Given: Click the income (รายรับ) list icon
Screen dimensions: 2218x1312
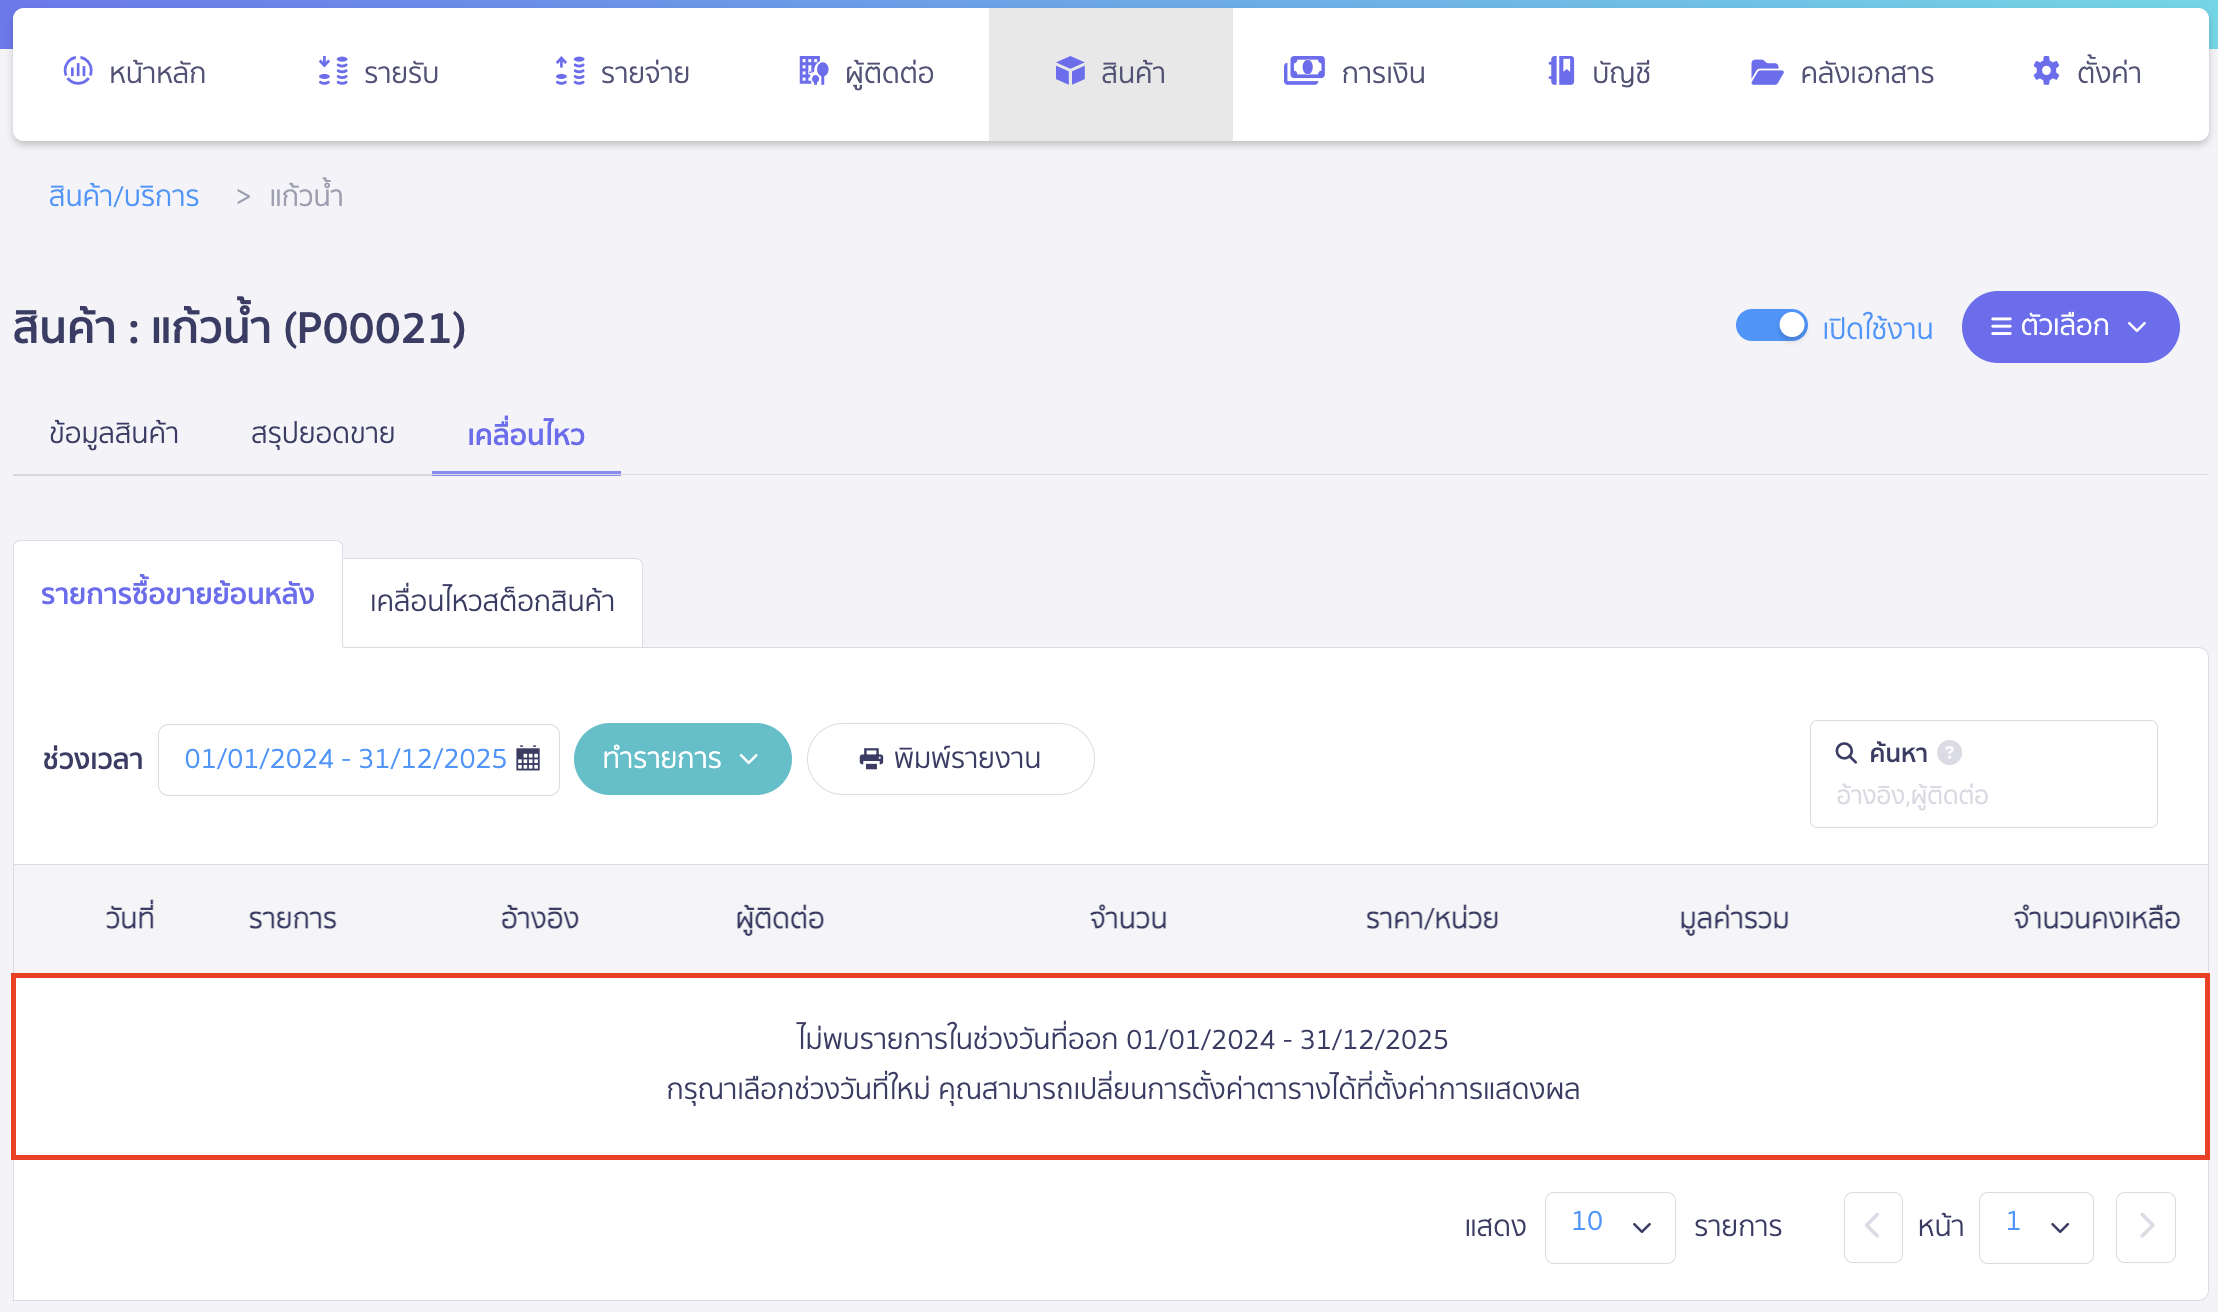Looking at the screenshot, I should click(333, 71).
